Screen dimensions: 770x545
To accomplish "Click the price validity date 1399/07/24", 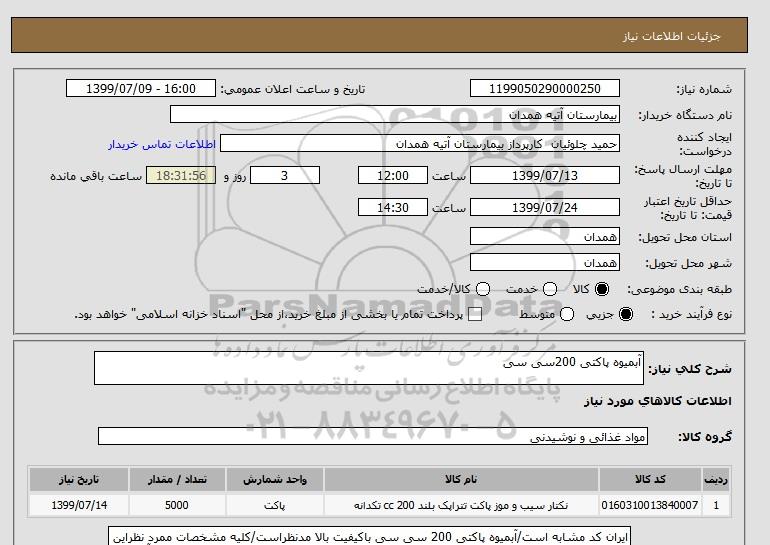I will coord(545,207).
